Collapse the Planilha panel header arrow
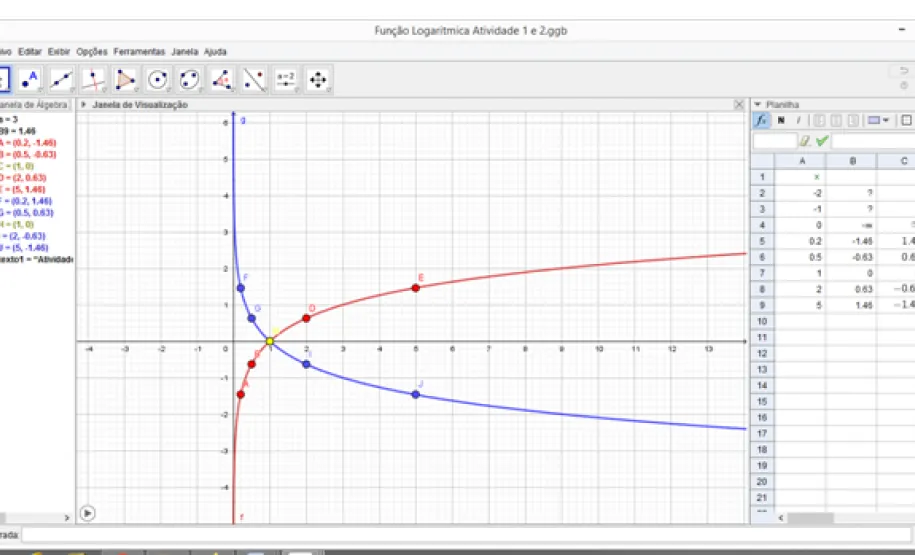915x555 pixels. 757,104
